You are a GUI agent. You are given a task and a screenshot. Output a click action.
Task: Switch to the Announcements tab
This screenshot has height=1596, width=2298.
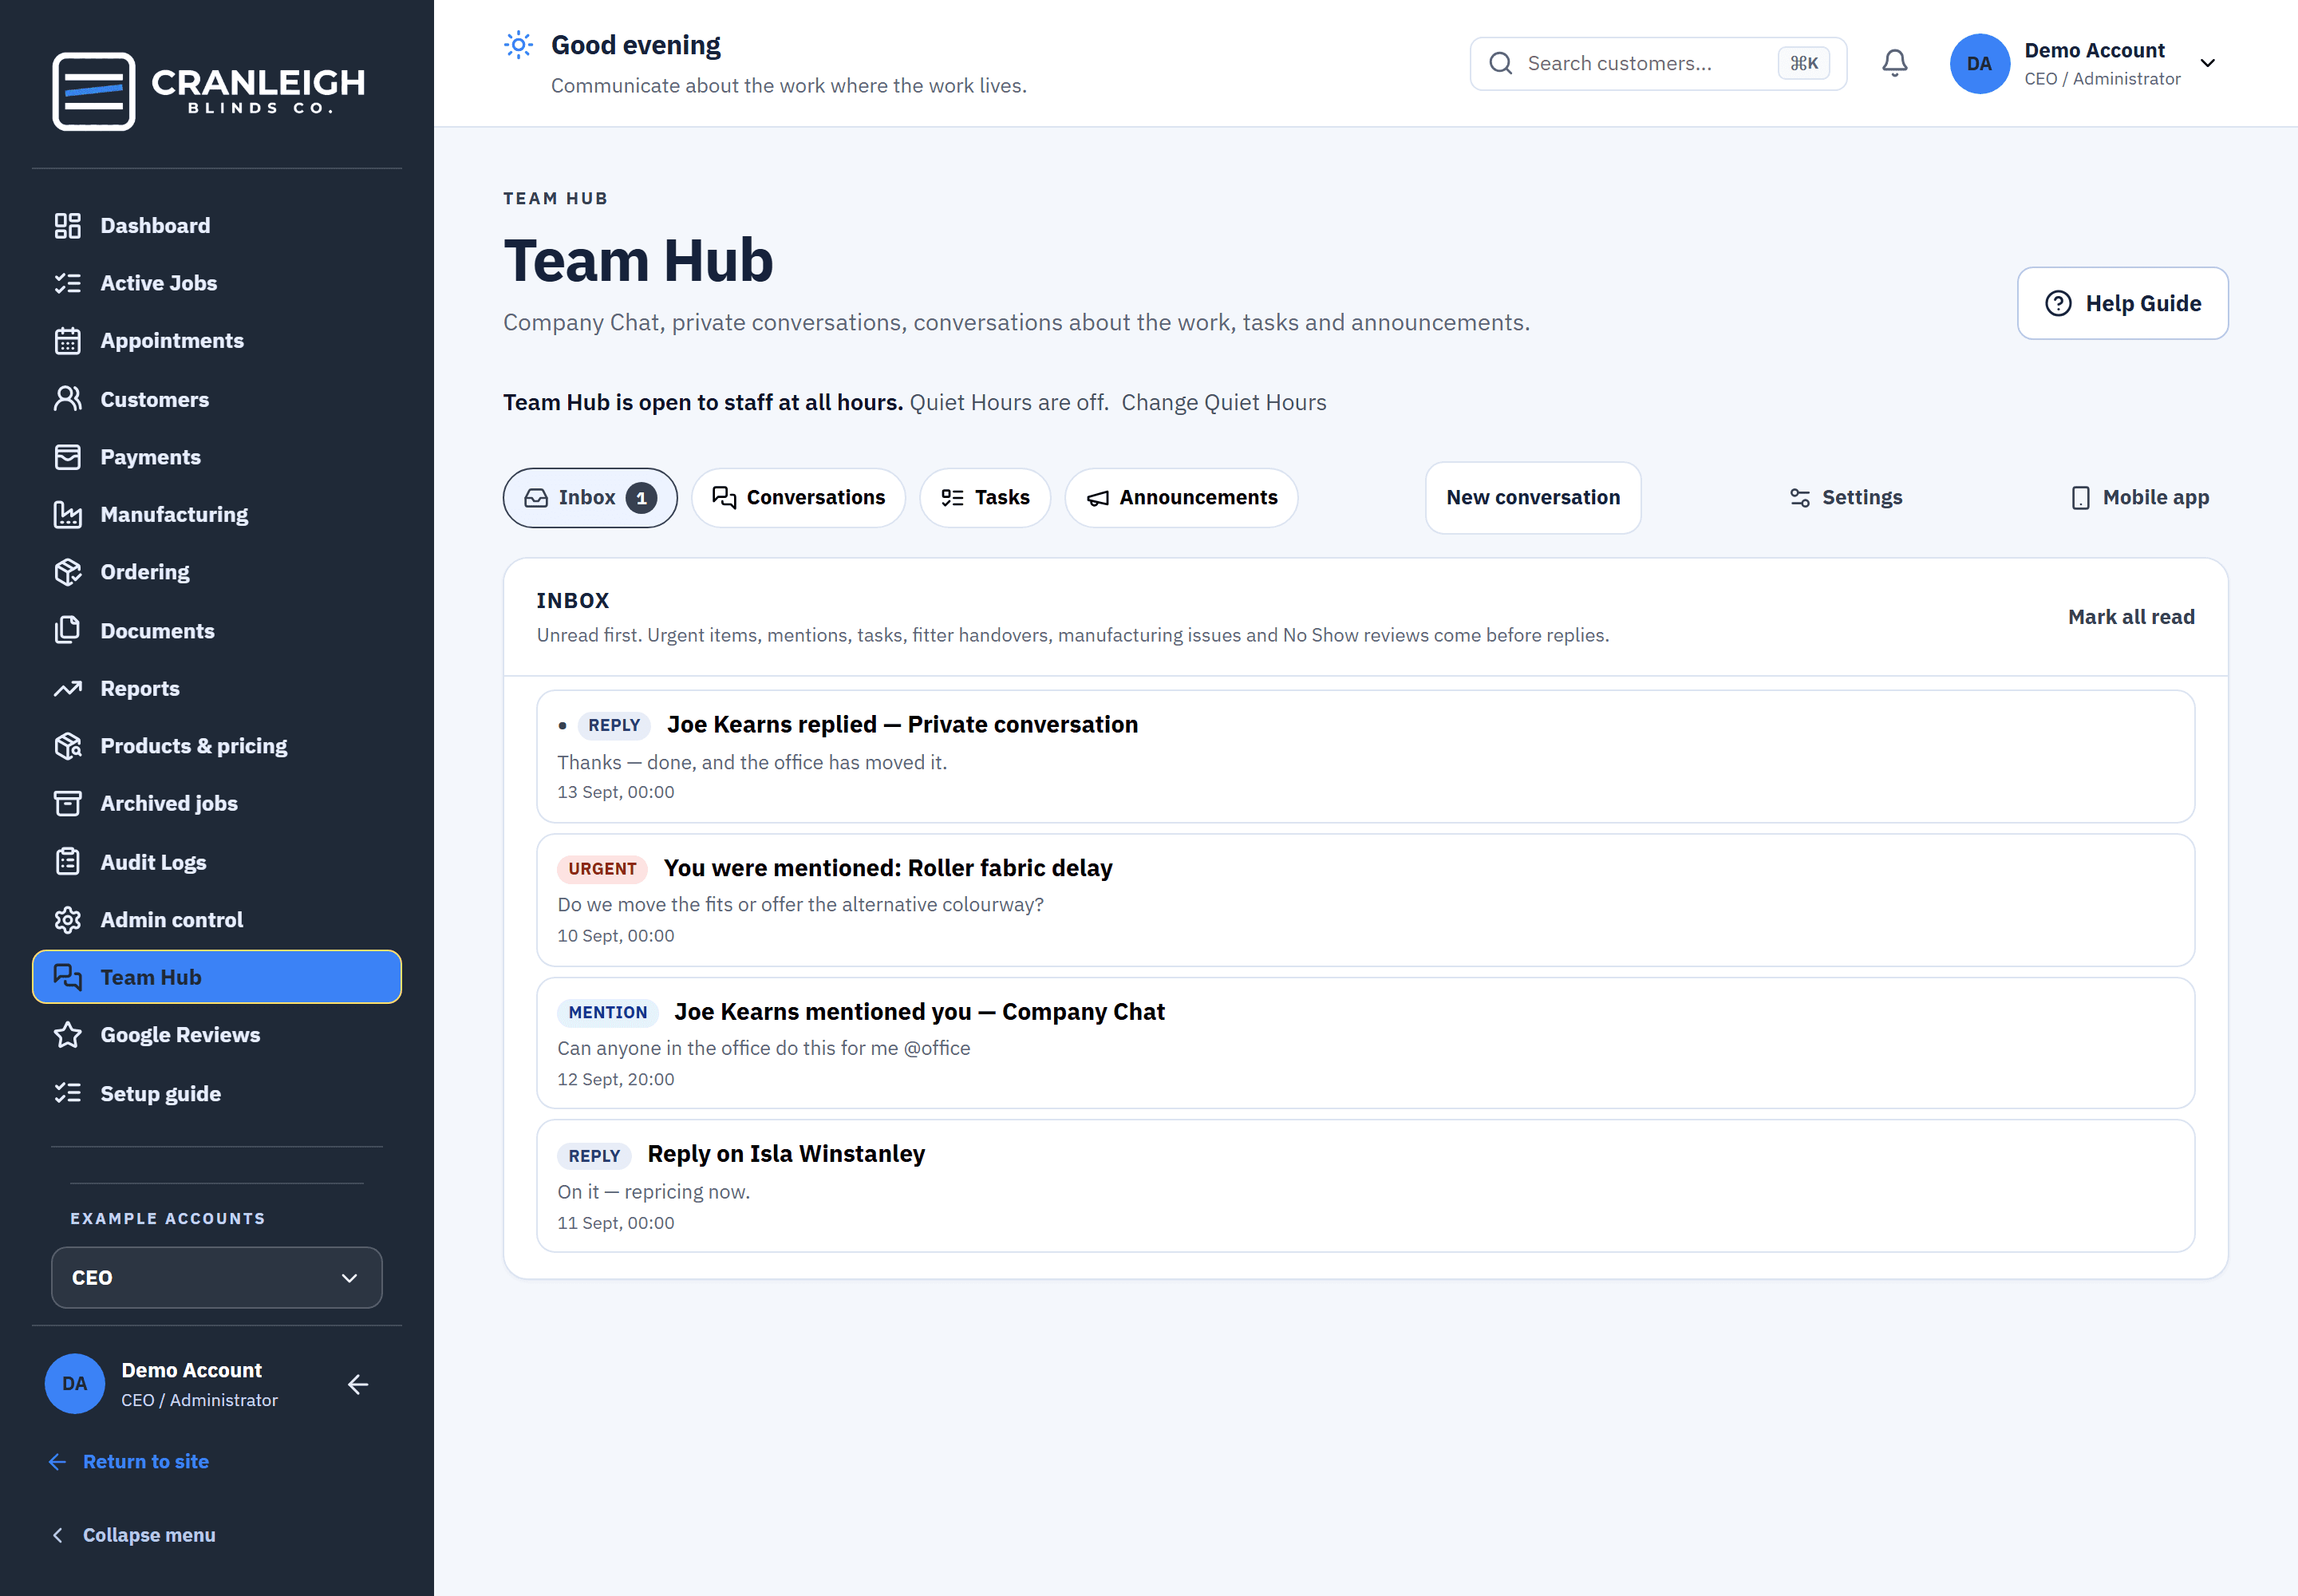click(x=1181, y=498)
